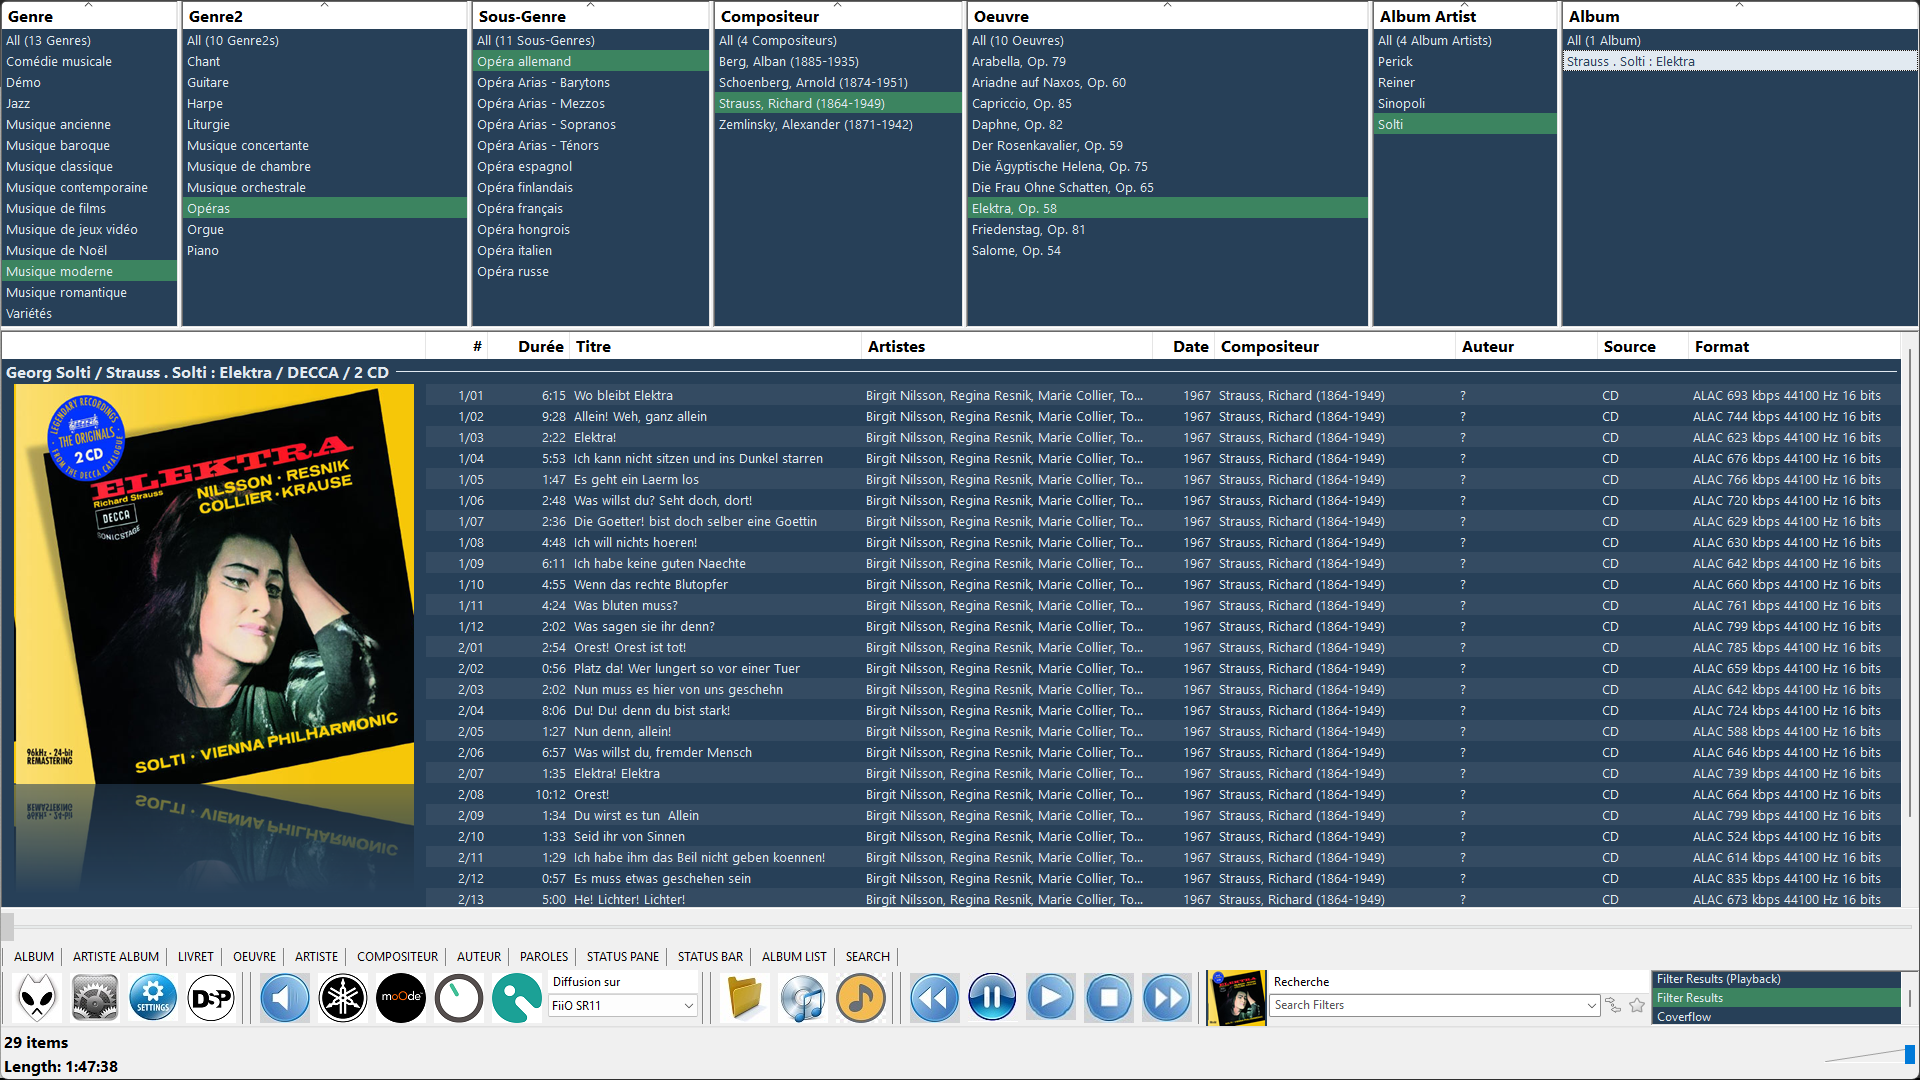Viewport: 1920px width, 1080px height.
Task: Expand the Search Filters dropdown arrow
Action: [x=1592, y=1005]
